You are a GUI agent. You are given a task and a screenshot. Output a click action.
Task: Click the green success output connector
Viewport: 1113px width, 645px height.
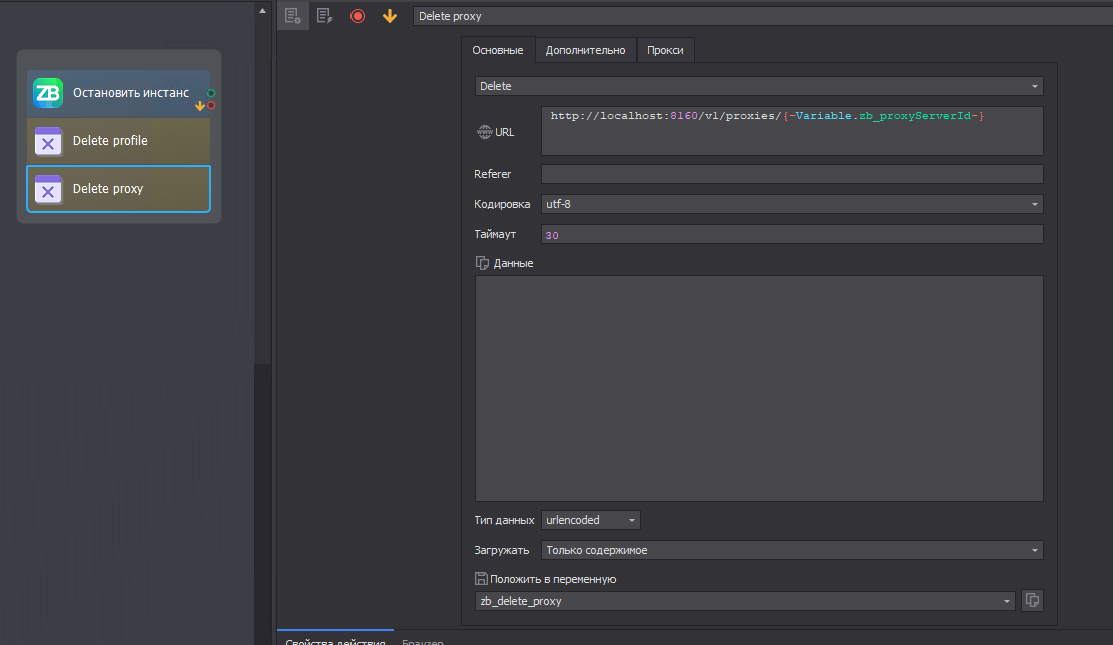(x=211, y=93)
